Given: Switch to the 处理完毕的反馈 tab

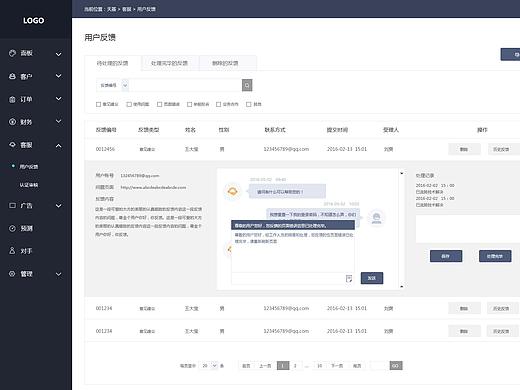Looking at the screenshot, I should click(x=169, y=63).
